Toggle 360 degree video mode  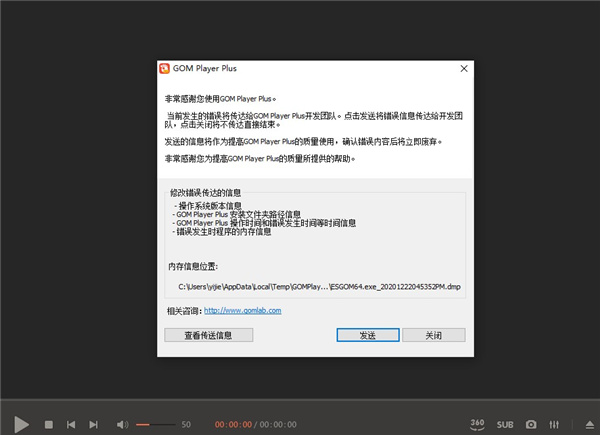[x=478, y=424]
